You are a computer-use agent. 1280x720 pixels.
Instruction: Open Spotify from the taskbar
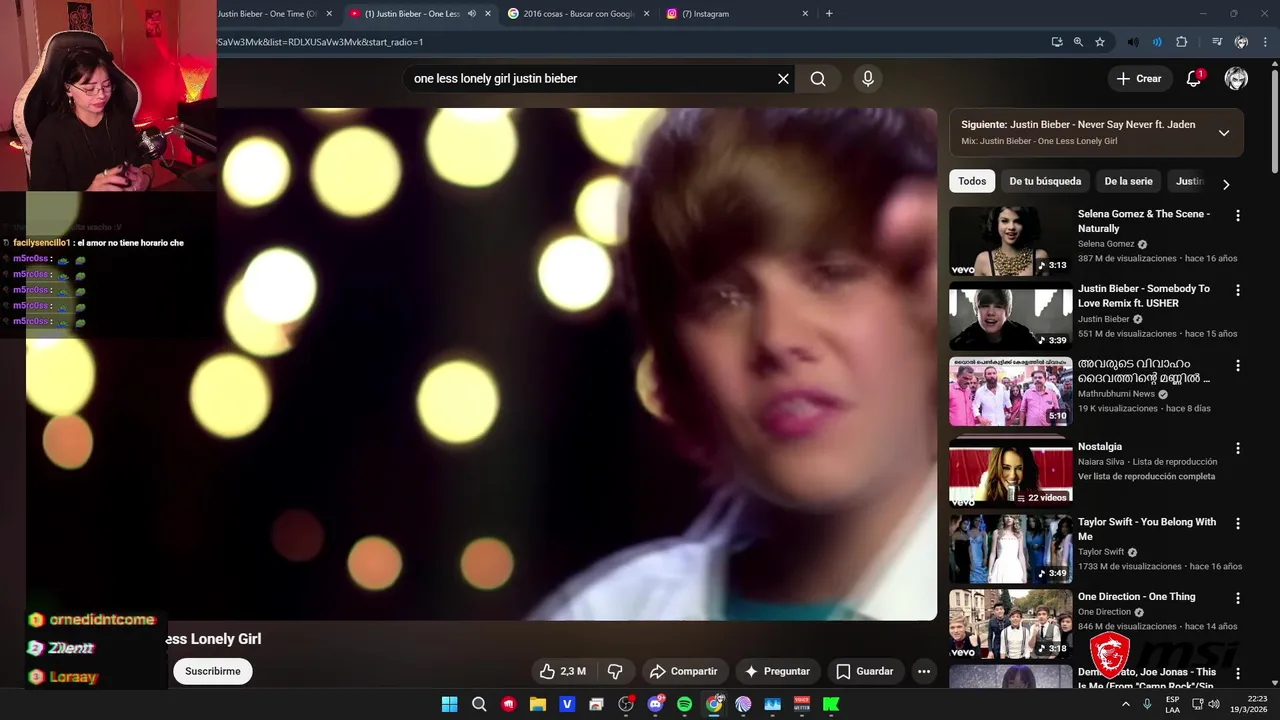tap(685, 704)
